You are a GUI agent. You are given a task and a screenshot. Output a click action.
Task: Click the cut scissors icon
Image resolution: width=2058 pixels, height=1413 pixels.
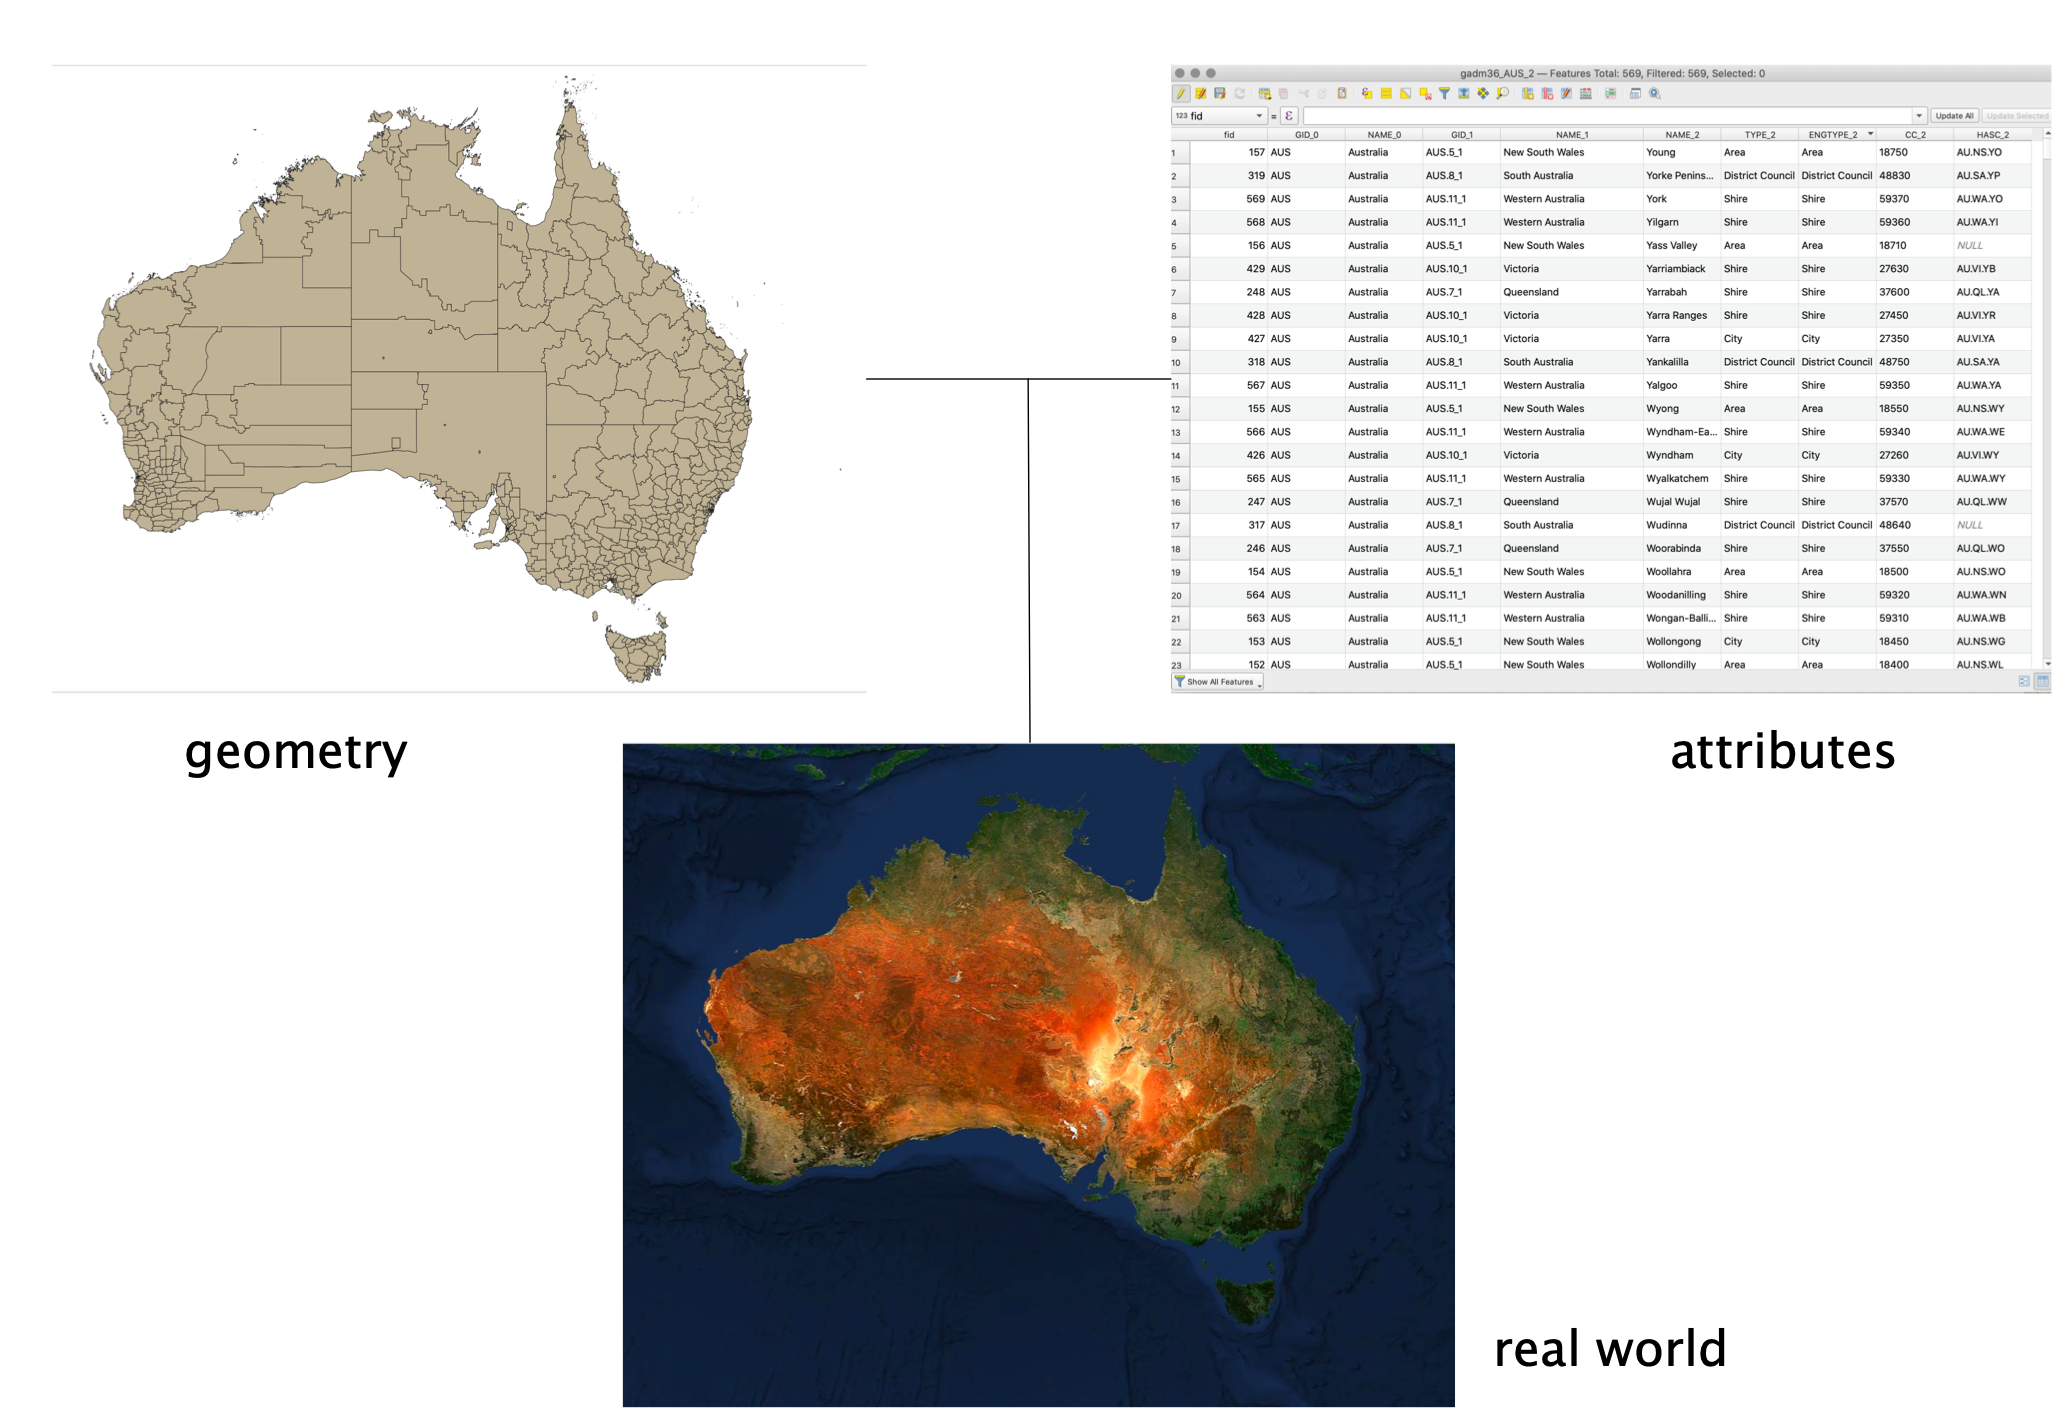pos(1303,93)
